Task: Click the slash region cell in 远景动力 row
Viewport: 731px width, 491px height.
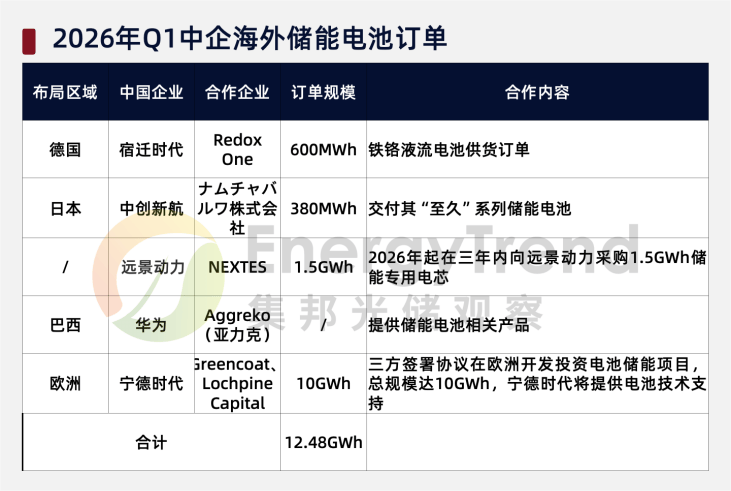Action: pos(65,267)
